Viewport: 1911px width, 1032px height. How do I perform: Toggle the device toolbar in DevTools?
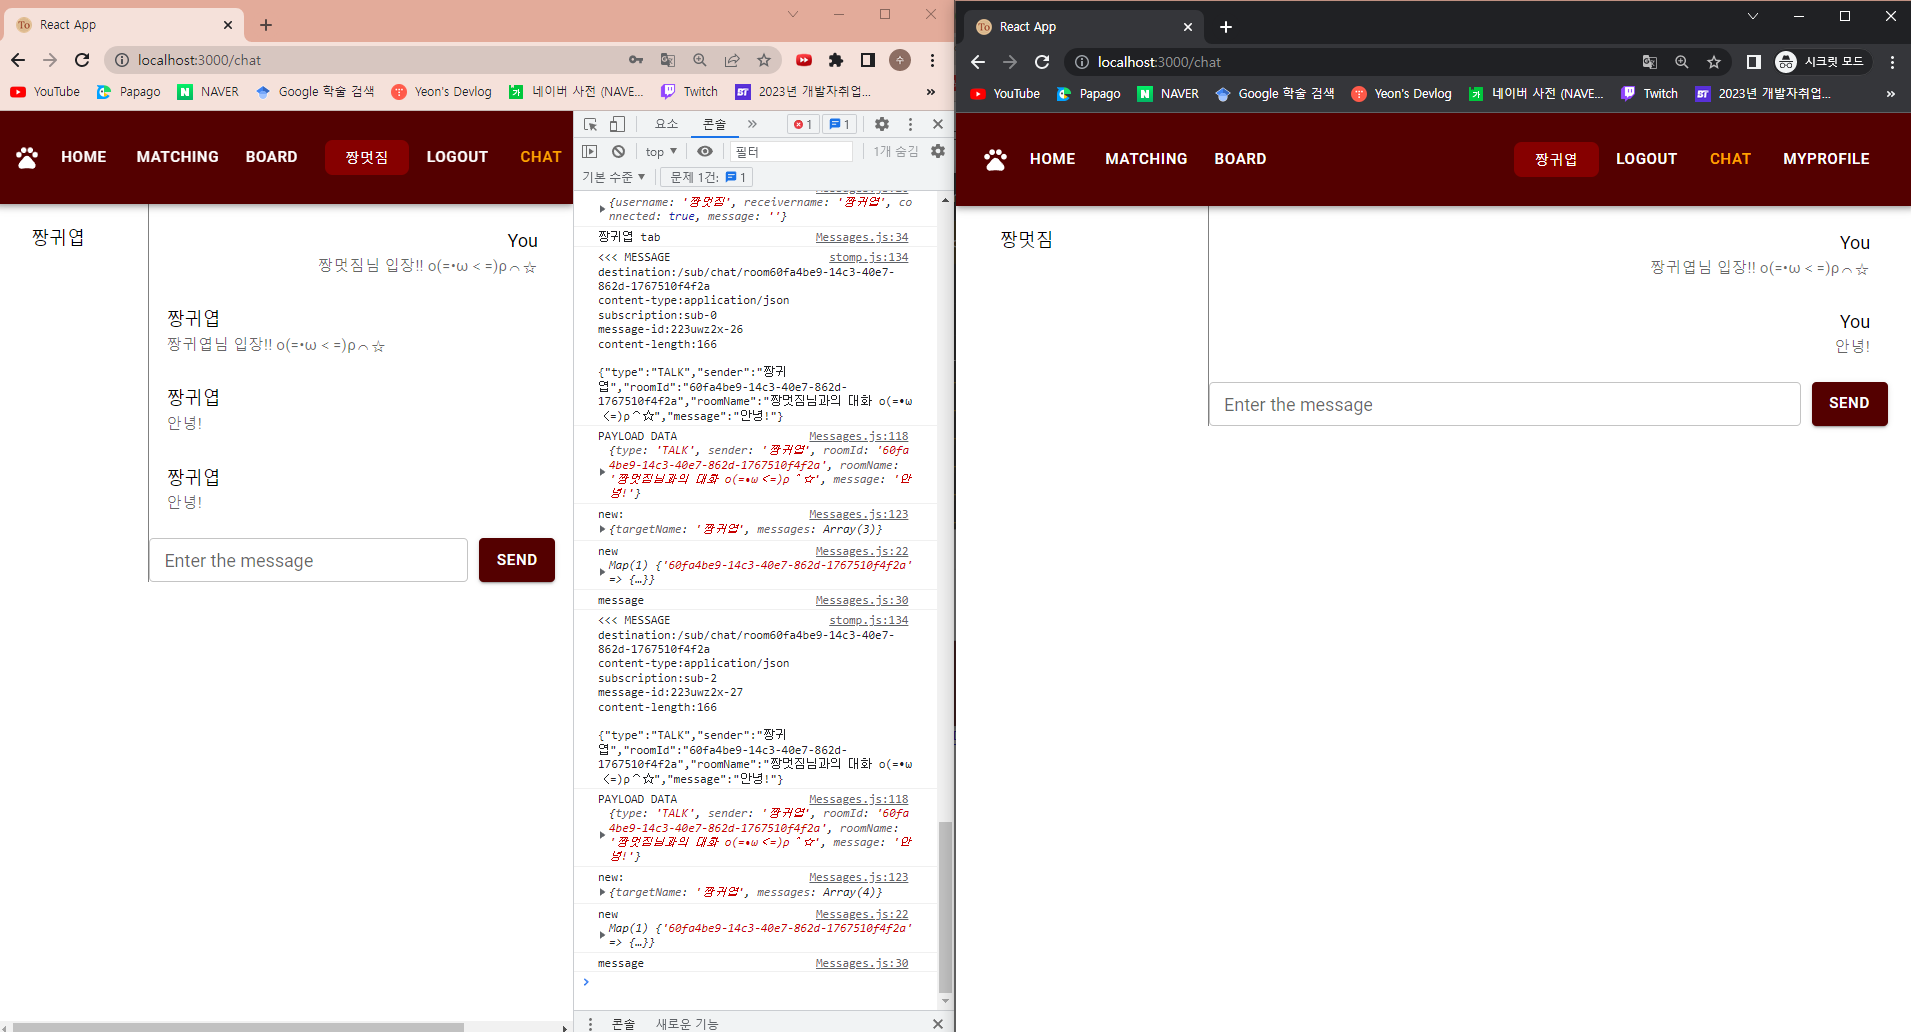click(618, 124)
